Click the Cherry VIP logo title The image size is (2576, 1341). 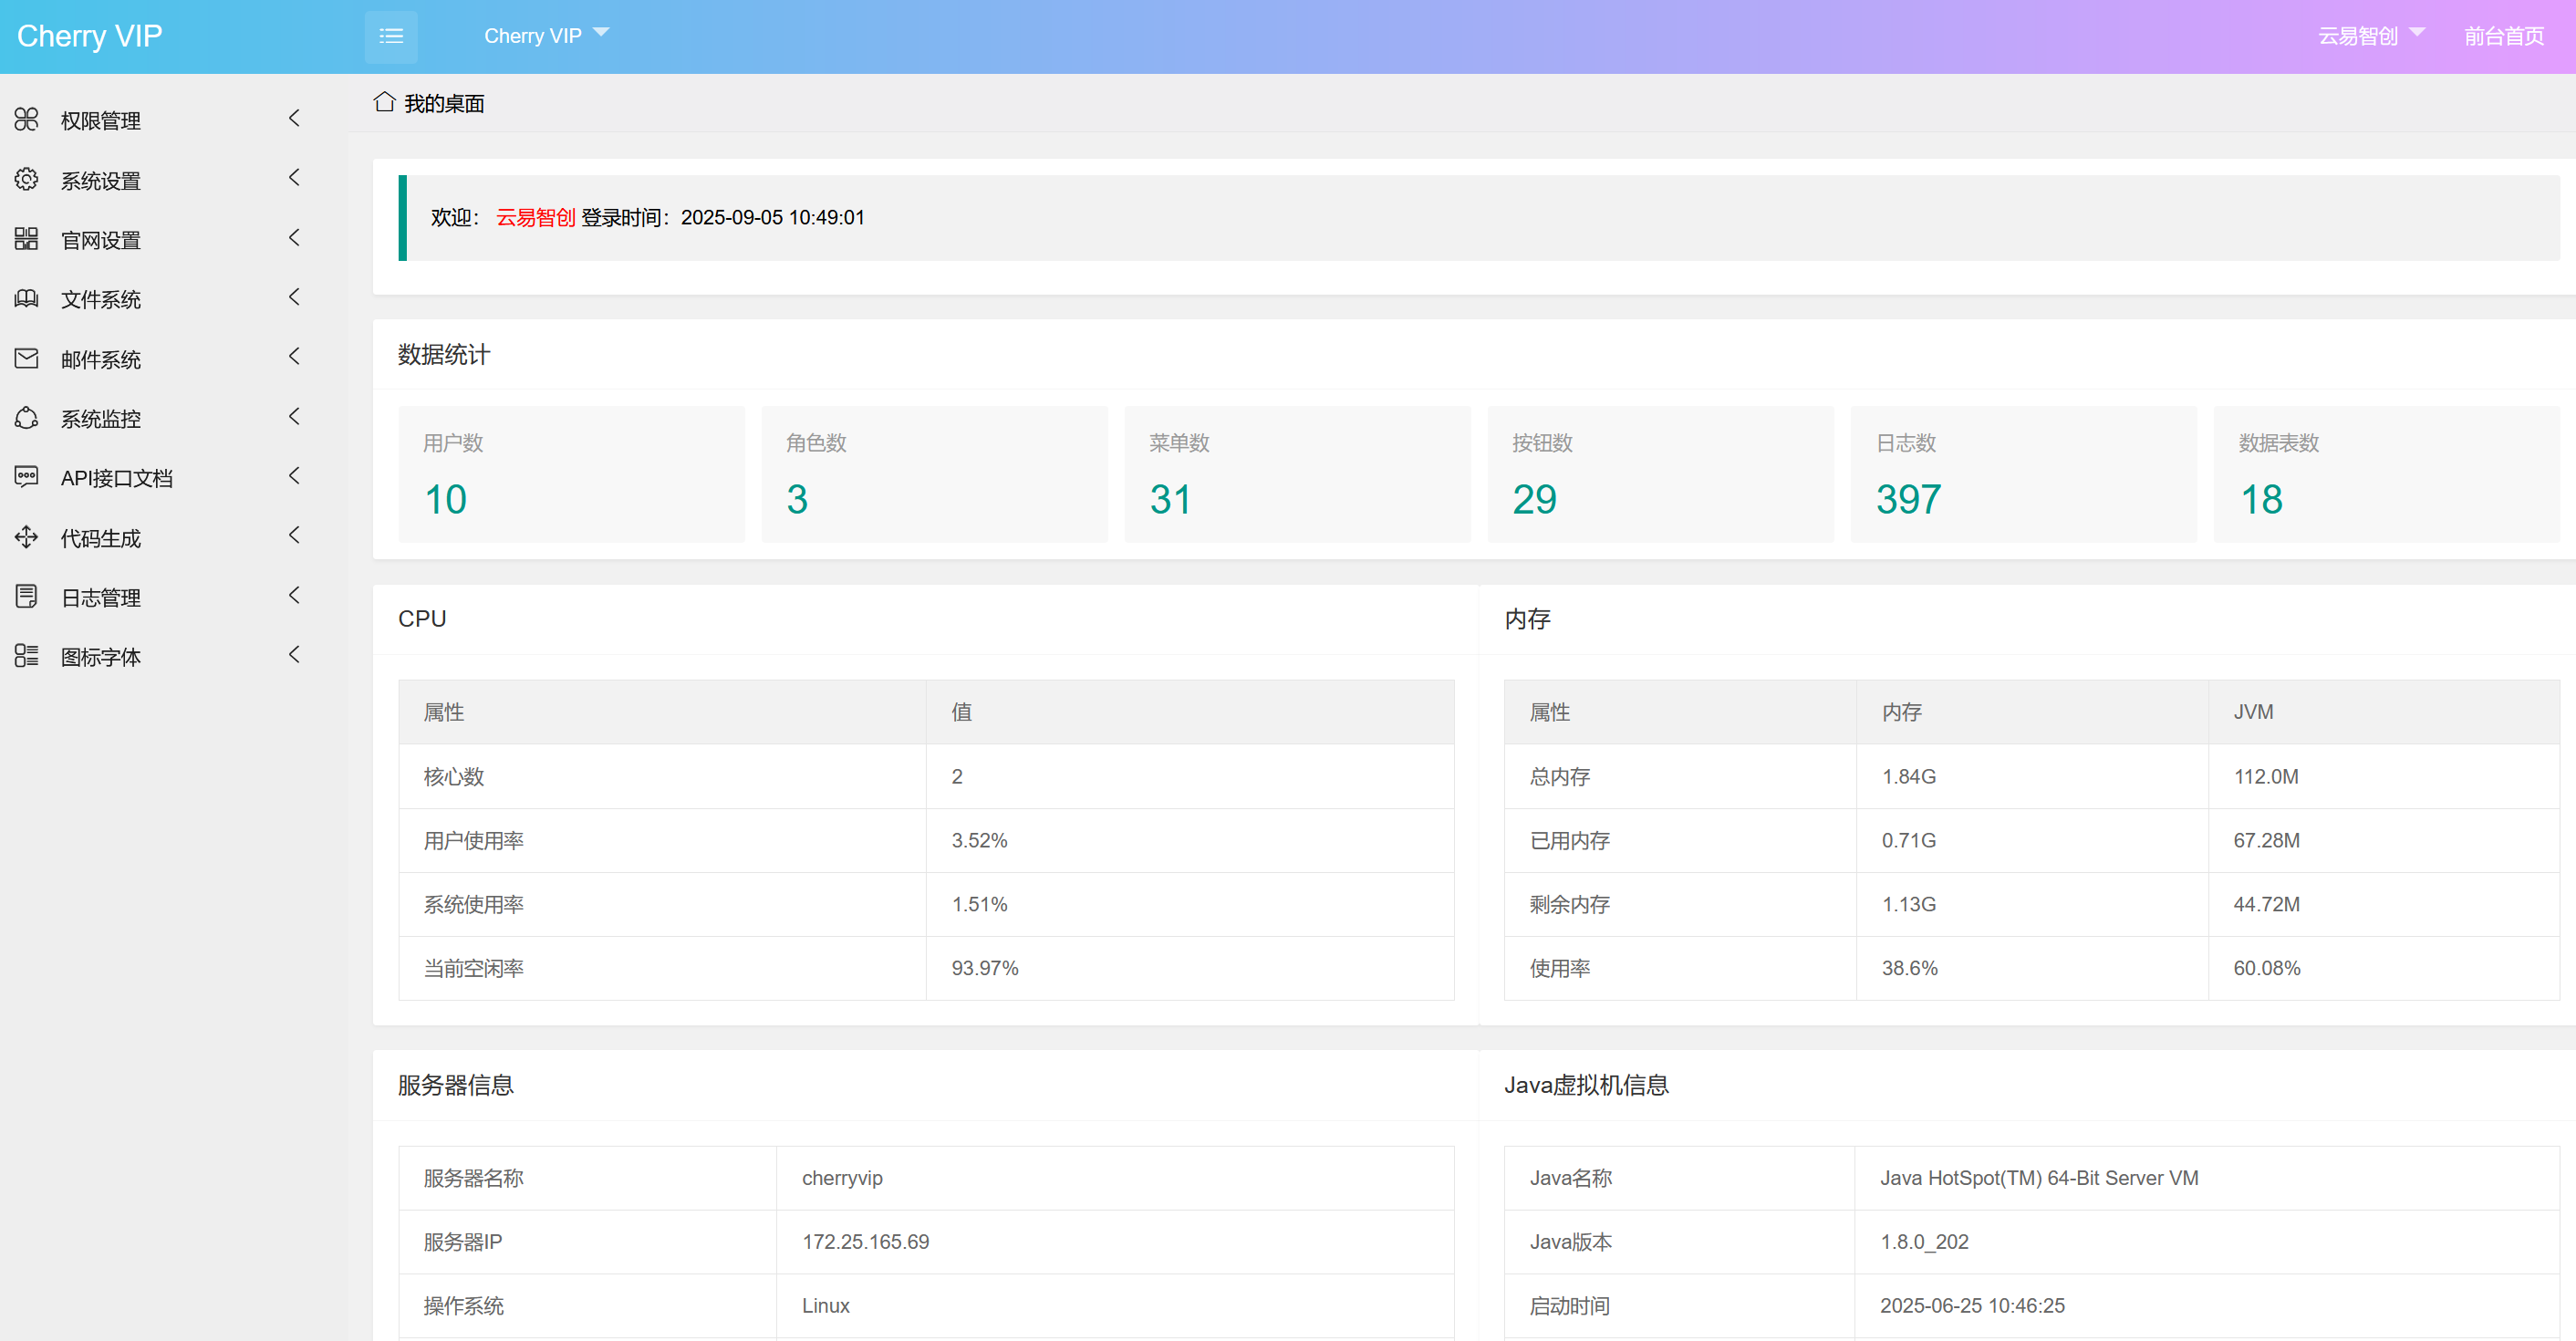(89, 36)
